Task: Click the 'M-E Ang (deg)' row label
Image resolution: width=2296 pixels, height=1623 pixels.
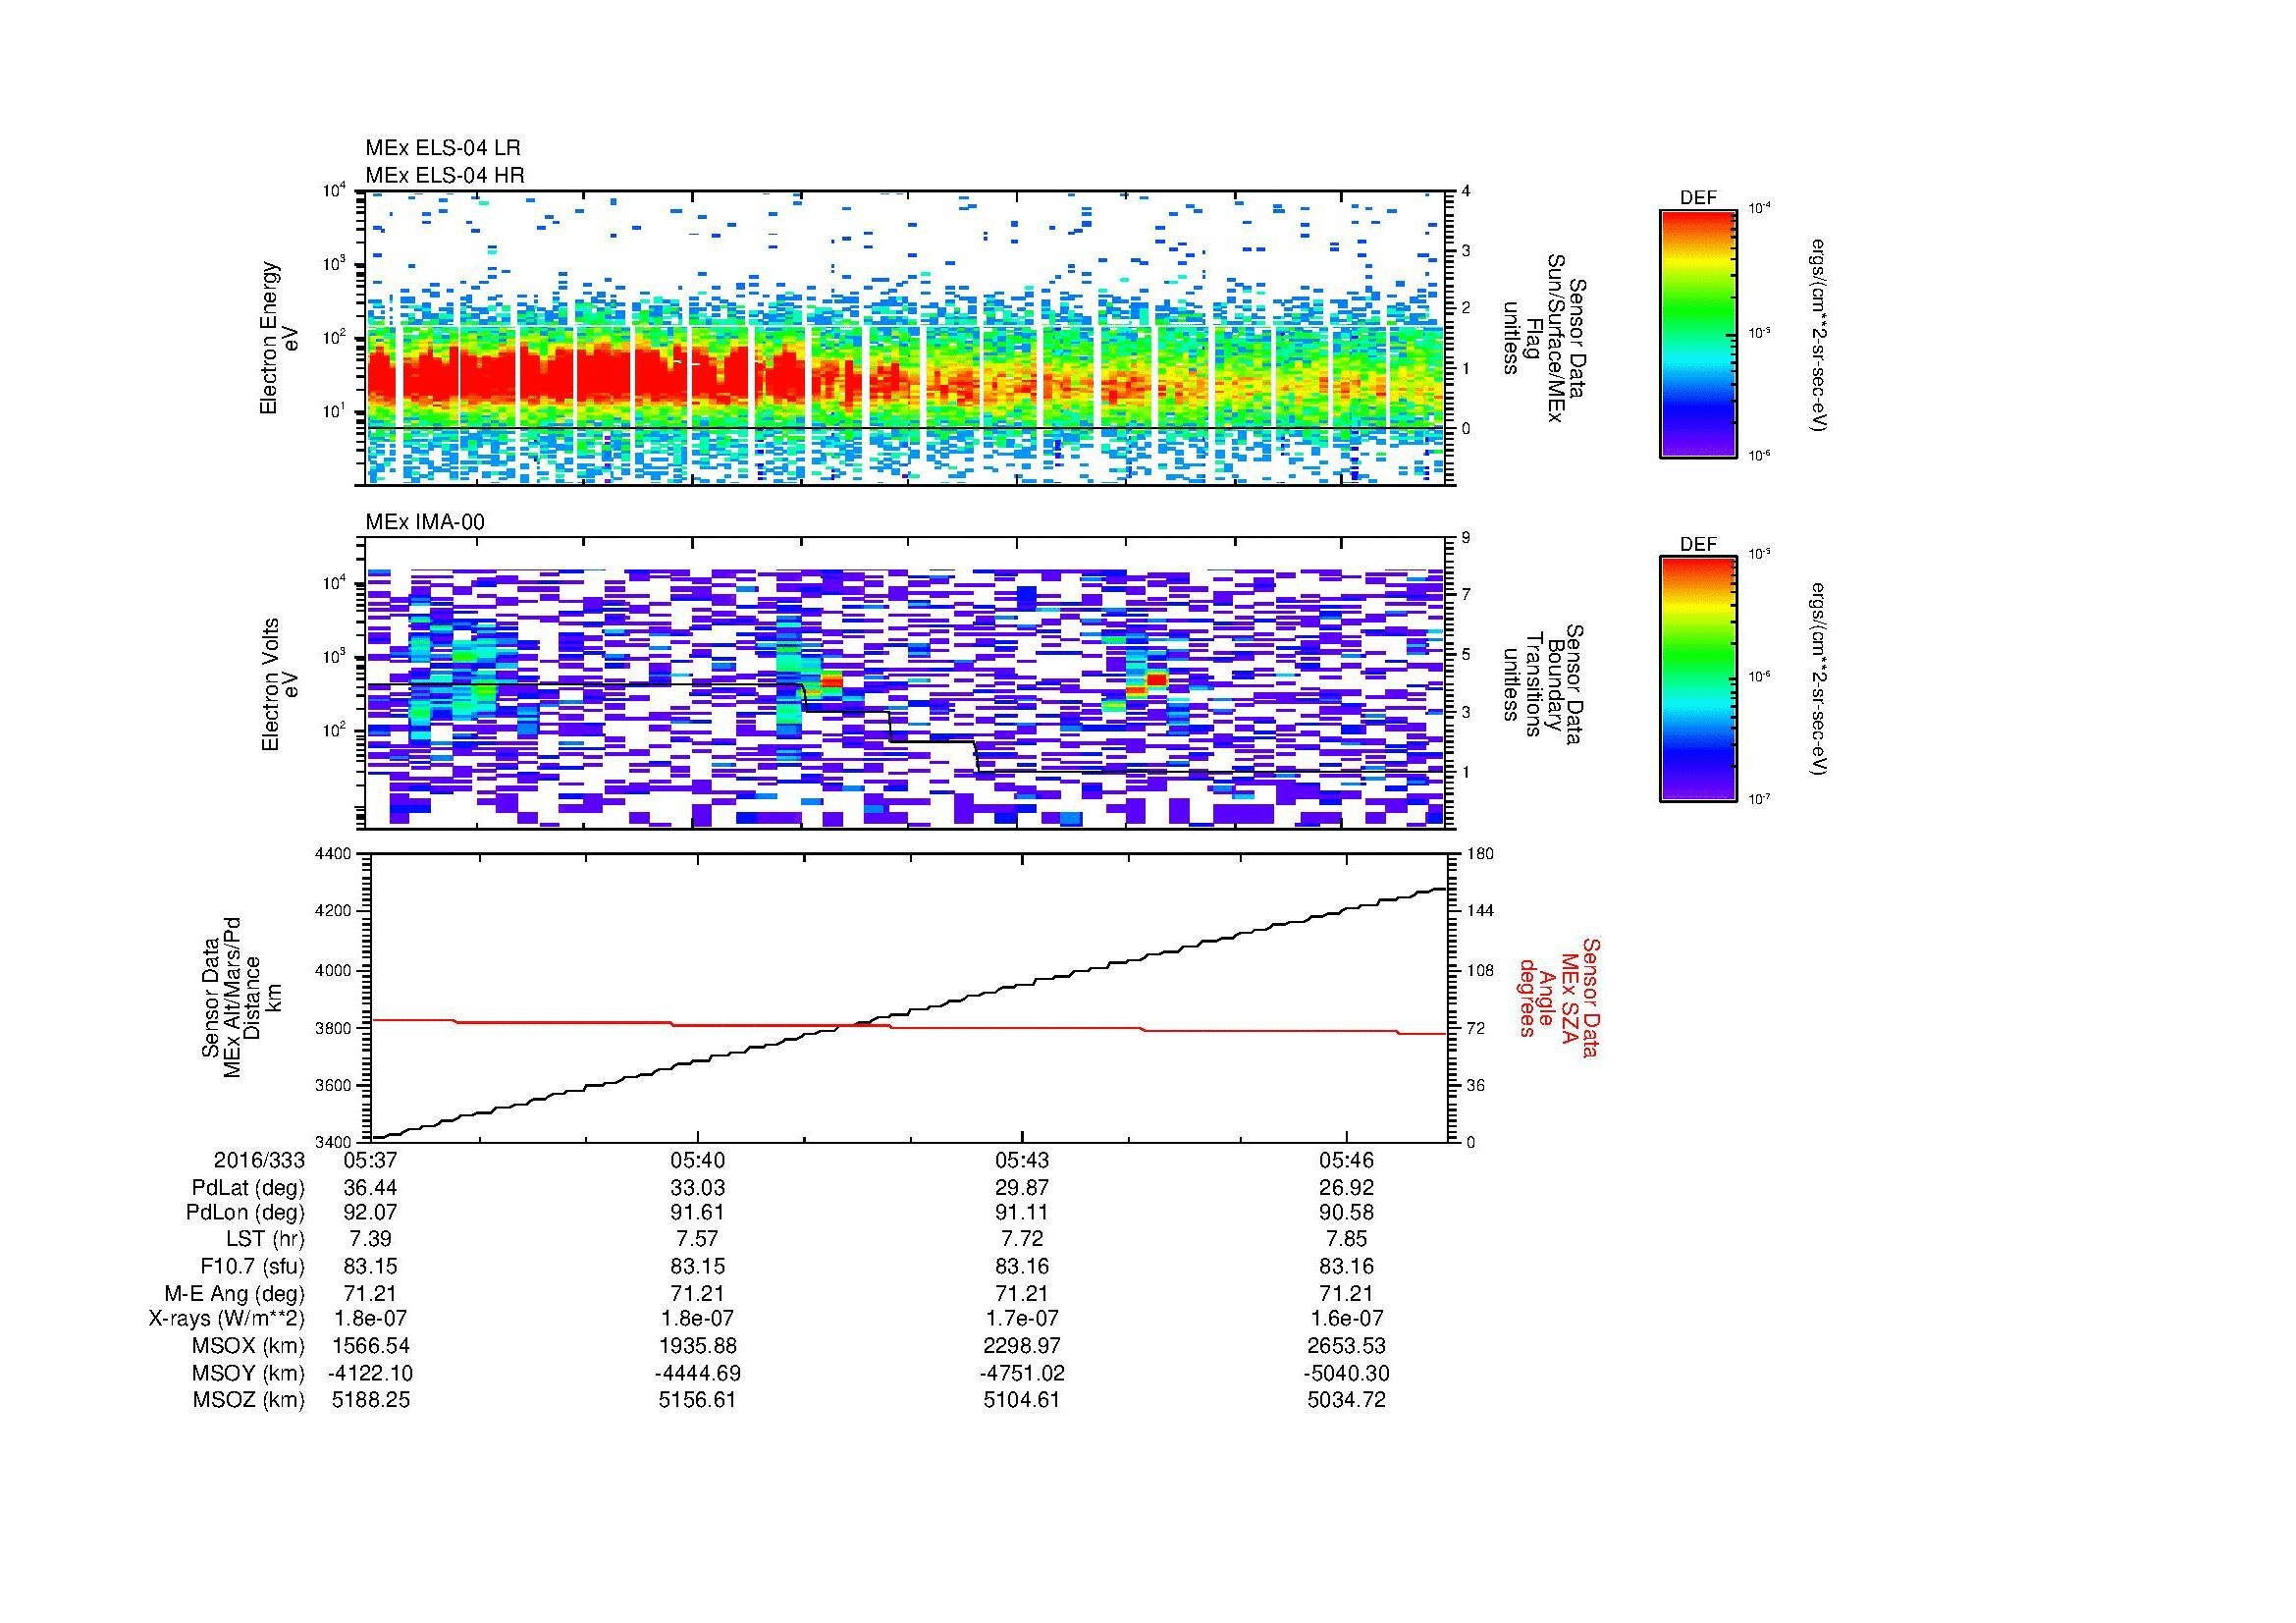Action: coord(235,1293)
